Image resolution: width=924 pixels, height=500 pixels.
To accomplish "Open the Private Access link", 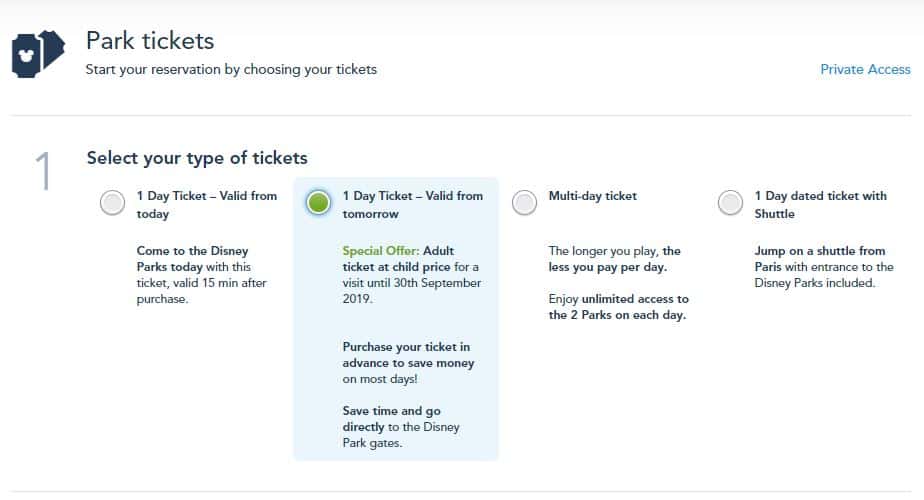I will 865,70.
